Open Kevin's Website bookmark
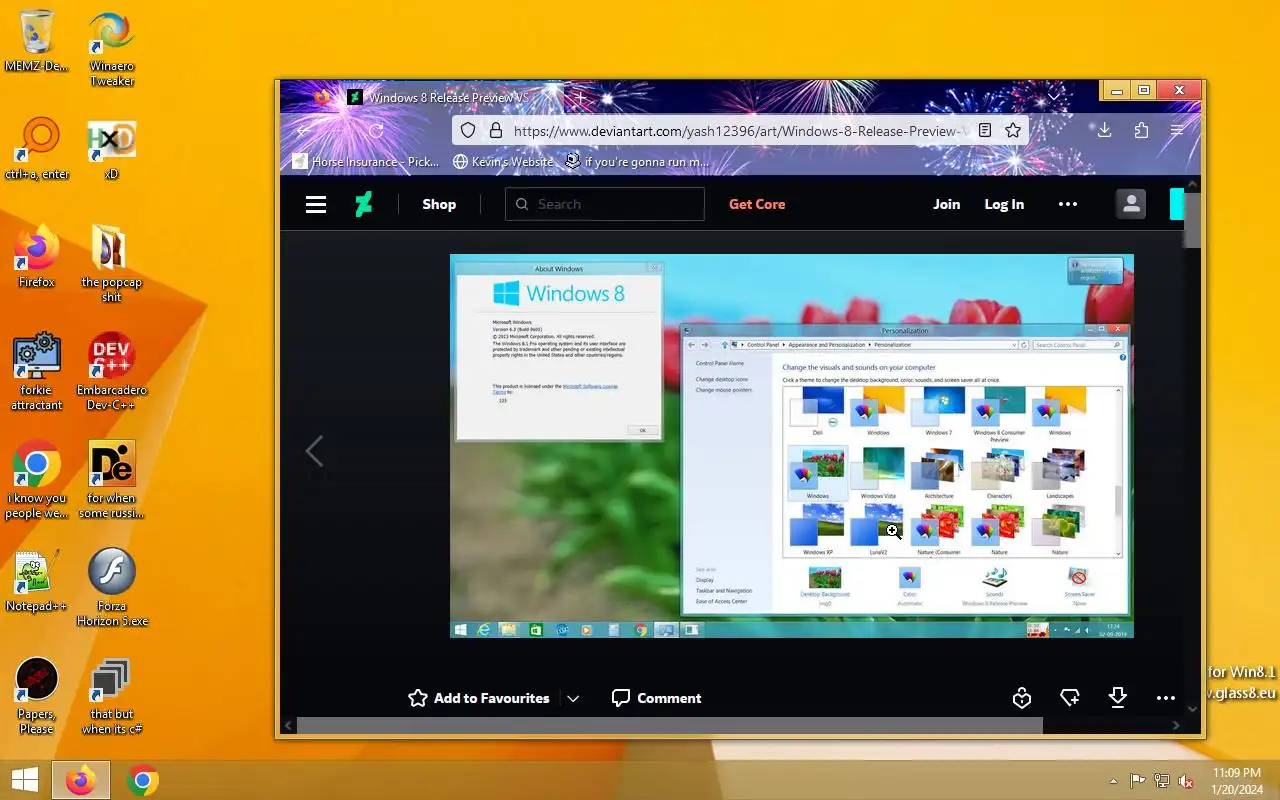 coord(503,161)
